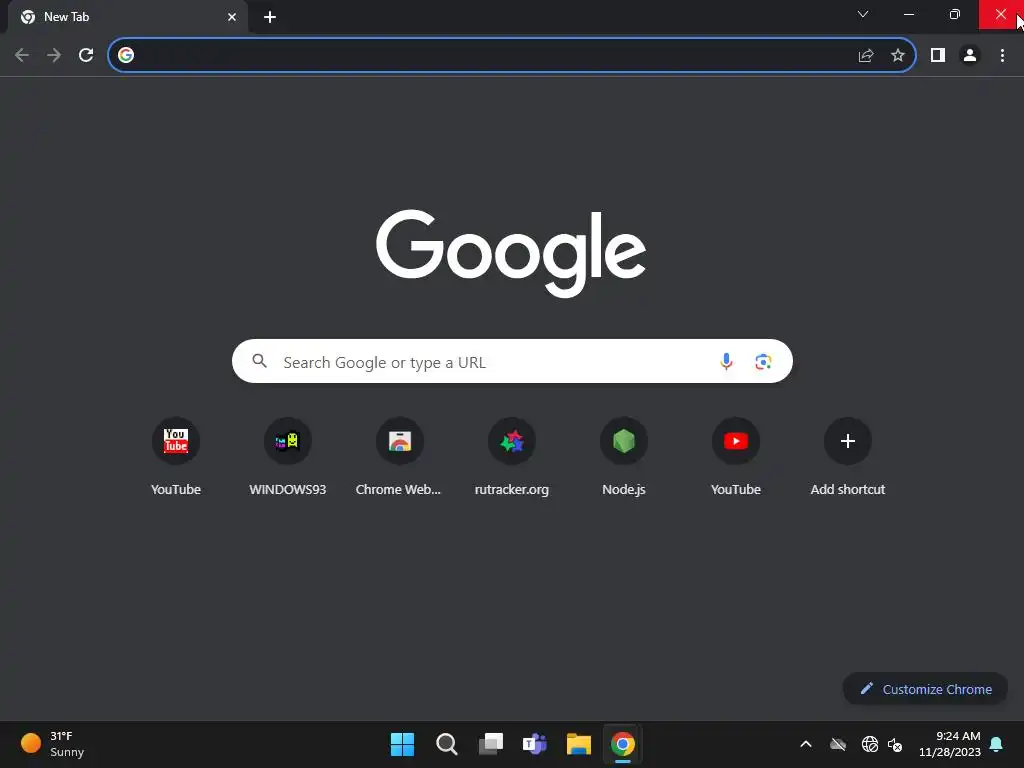The image size is (1024, 768).
Task: Open File Explorer from taskbar
Action: [x=579, y=744]
